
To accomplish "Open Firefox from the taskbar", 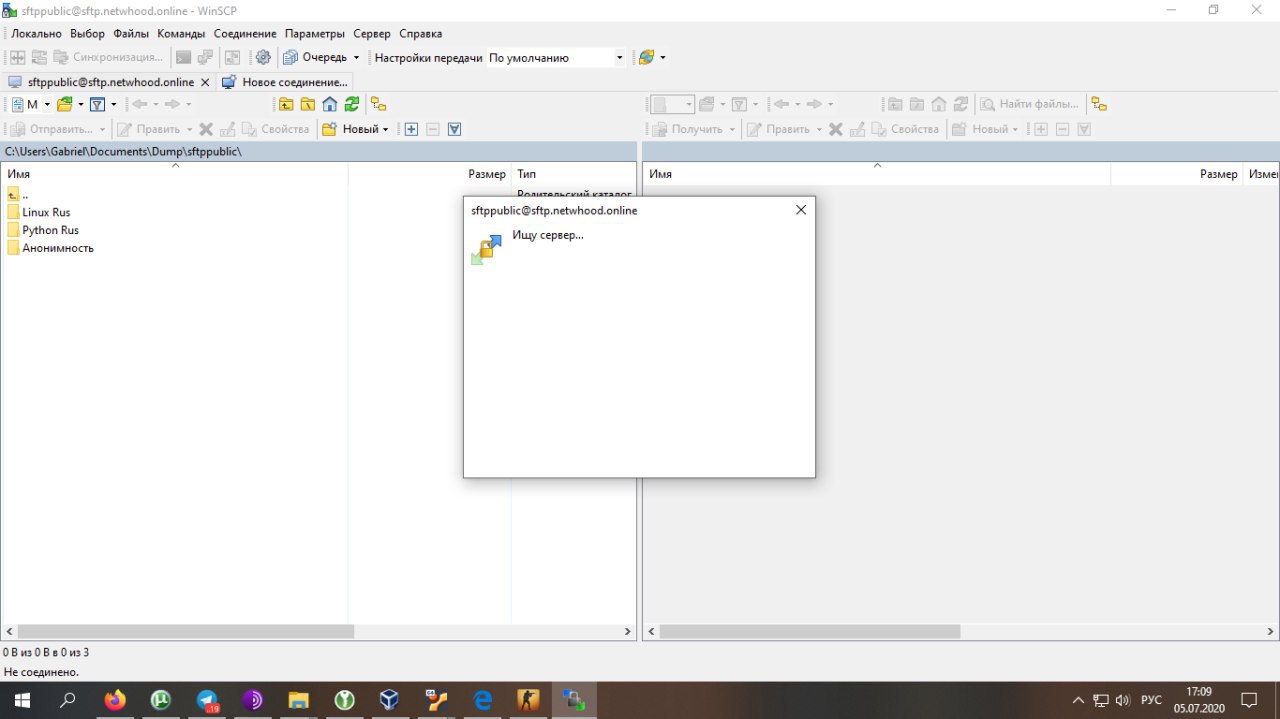I will pos(115,700).
